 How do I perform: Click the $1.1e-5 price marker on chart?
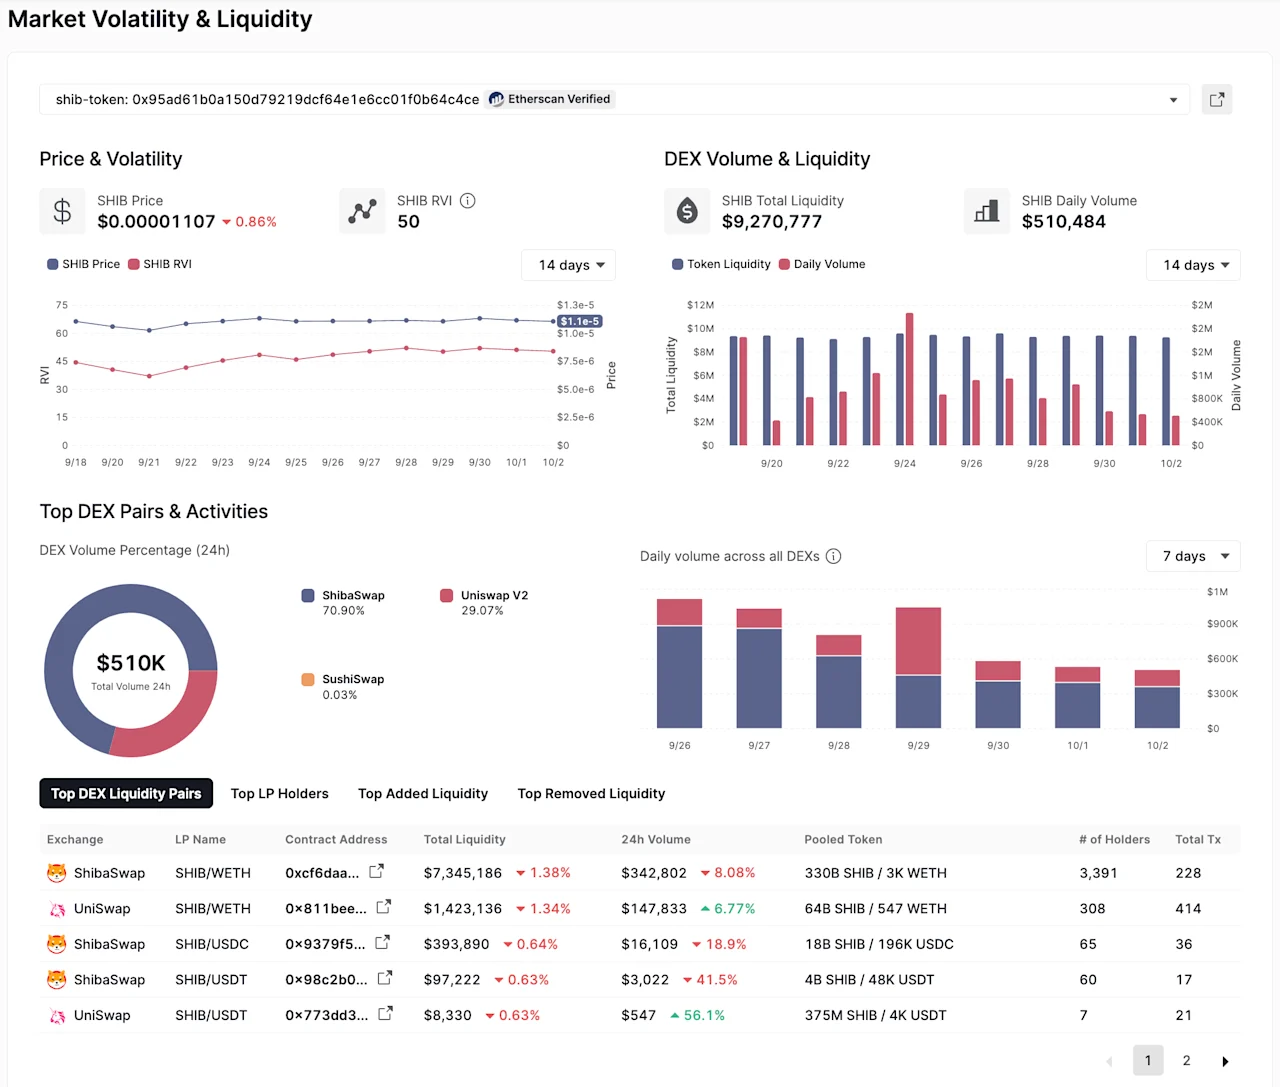point(580,321)
